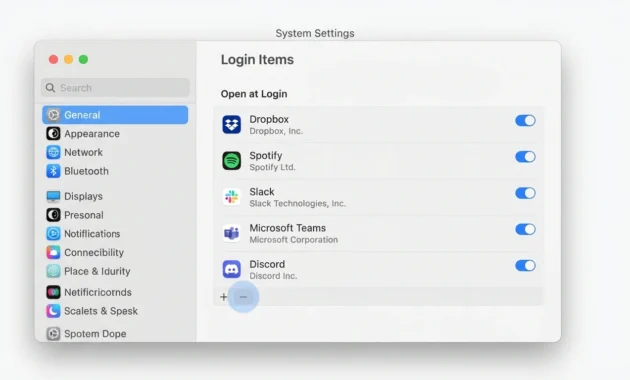Switch off Microsoft Teams login item
630x380 pixels.
[x=526, y=229]
